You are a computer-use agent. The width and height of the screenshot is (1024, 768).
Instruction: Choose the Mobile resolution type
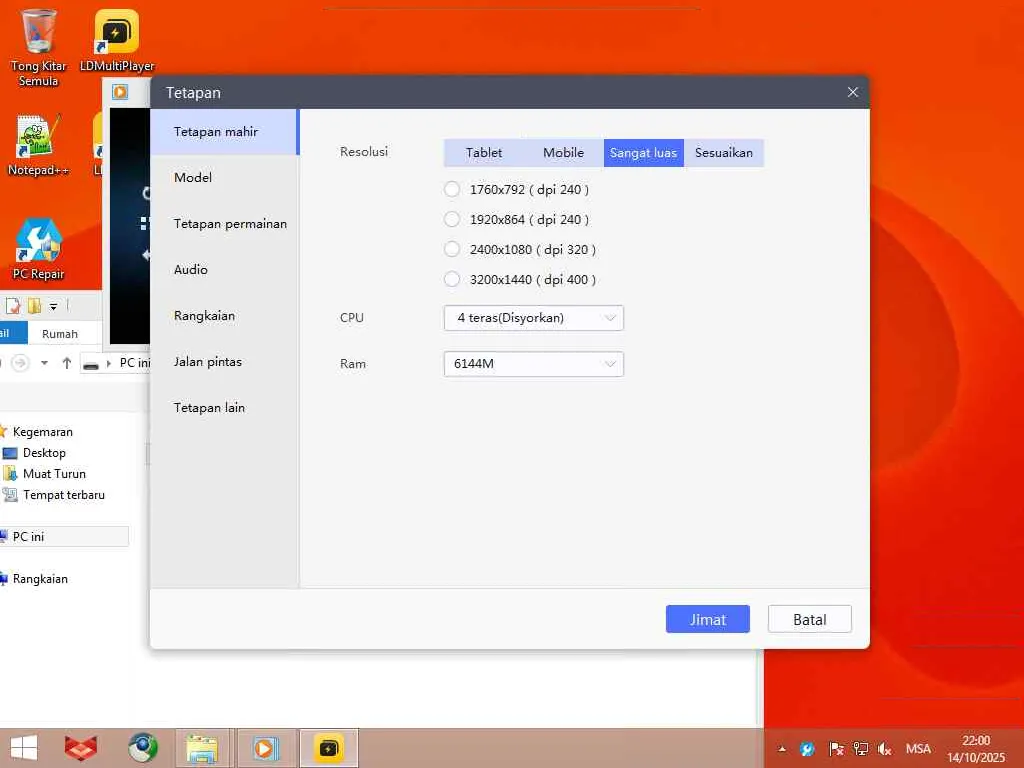[x=564, y=153]
